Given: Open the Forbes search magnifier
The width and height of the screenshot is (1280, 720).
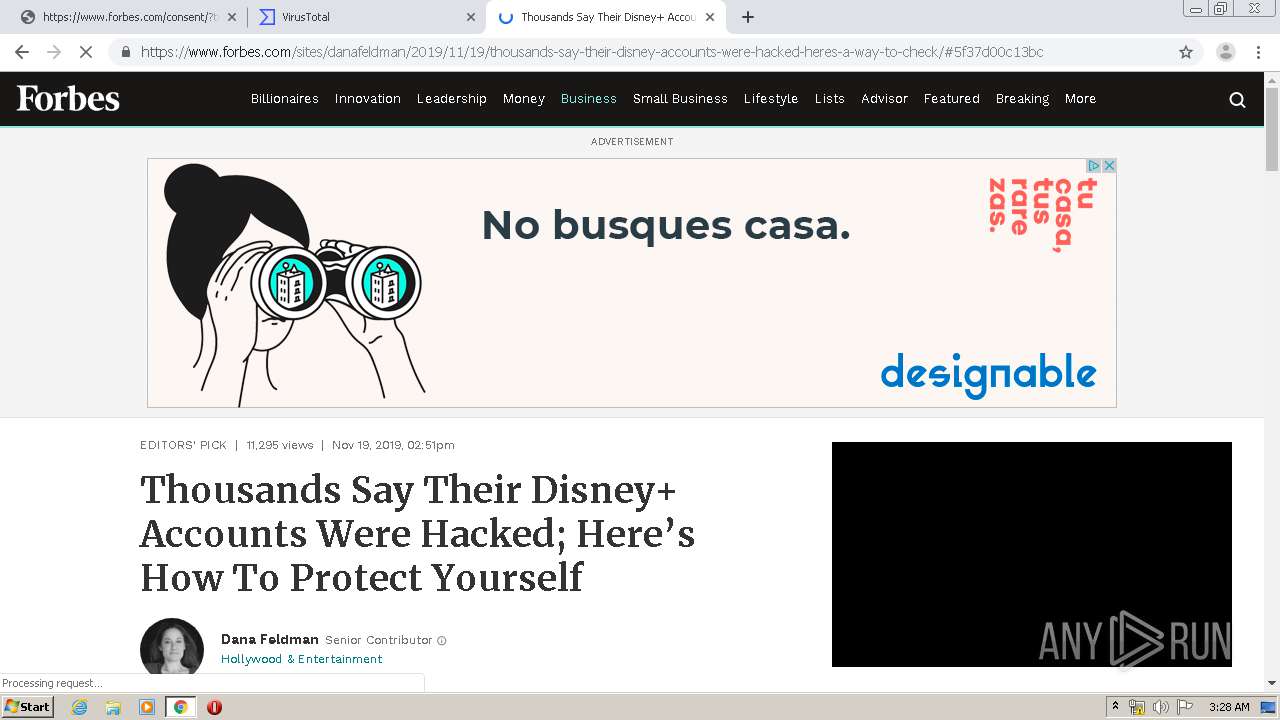Looking at the screenshot, I should coord(1237,99).
